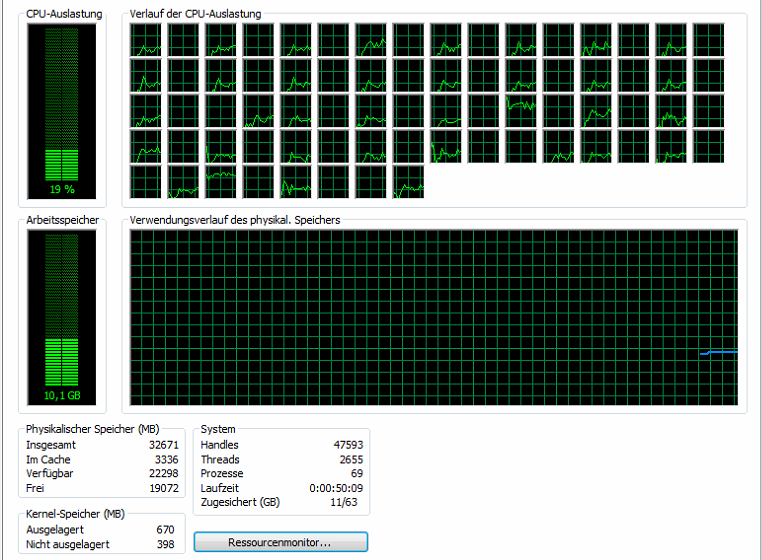Click the CPU-Auslastung heading
762x560 pixels.
64,14
